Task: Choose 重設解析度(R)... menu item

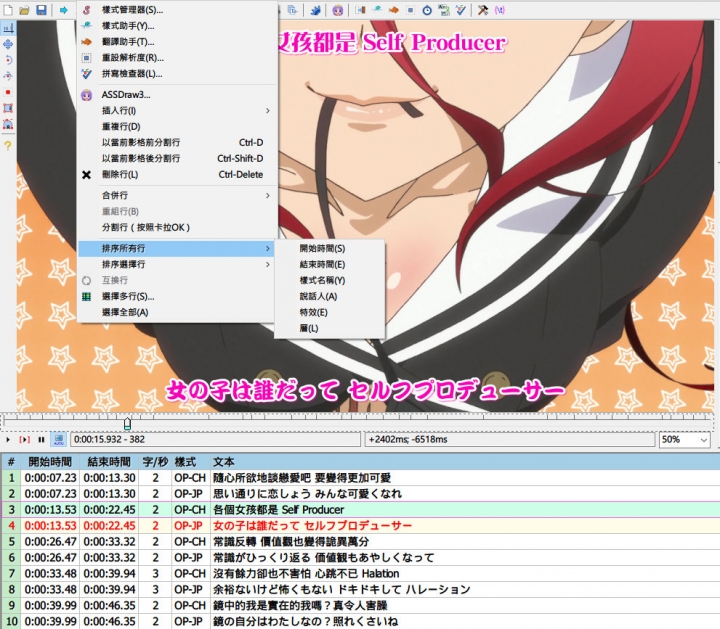Action: 178,58
